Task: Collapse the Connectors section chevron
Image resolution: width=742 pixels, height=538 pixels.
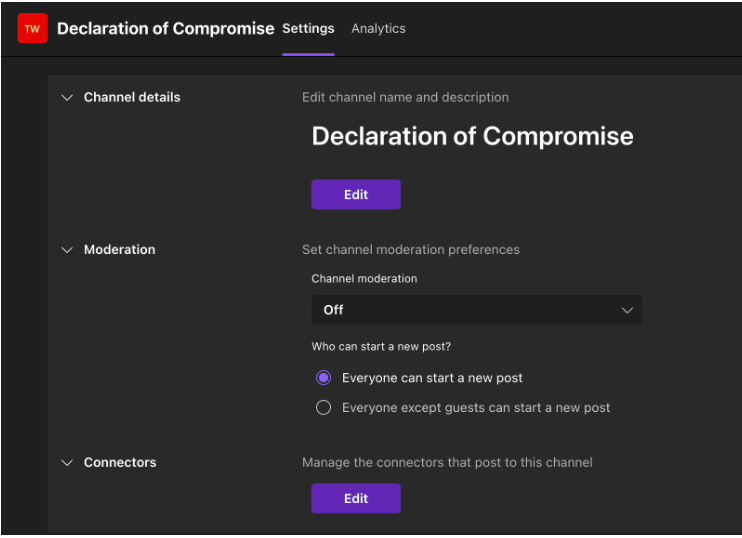Action: (x=67, y=463)
